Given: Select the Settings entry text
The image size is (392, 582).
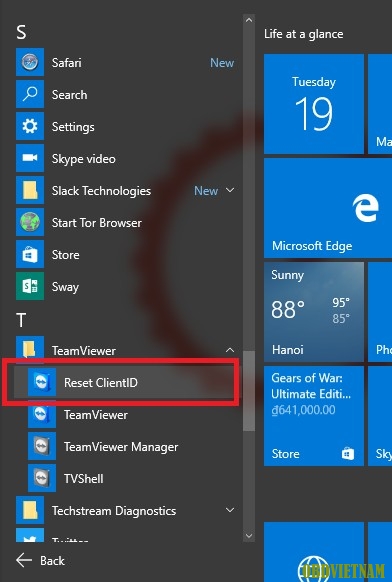Looking at the screenshot, I should (x=73, y=127).
